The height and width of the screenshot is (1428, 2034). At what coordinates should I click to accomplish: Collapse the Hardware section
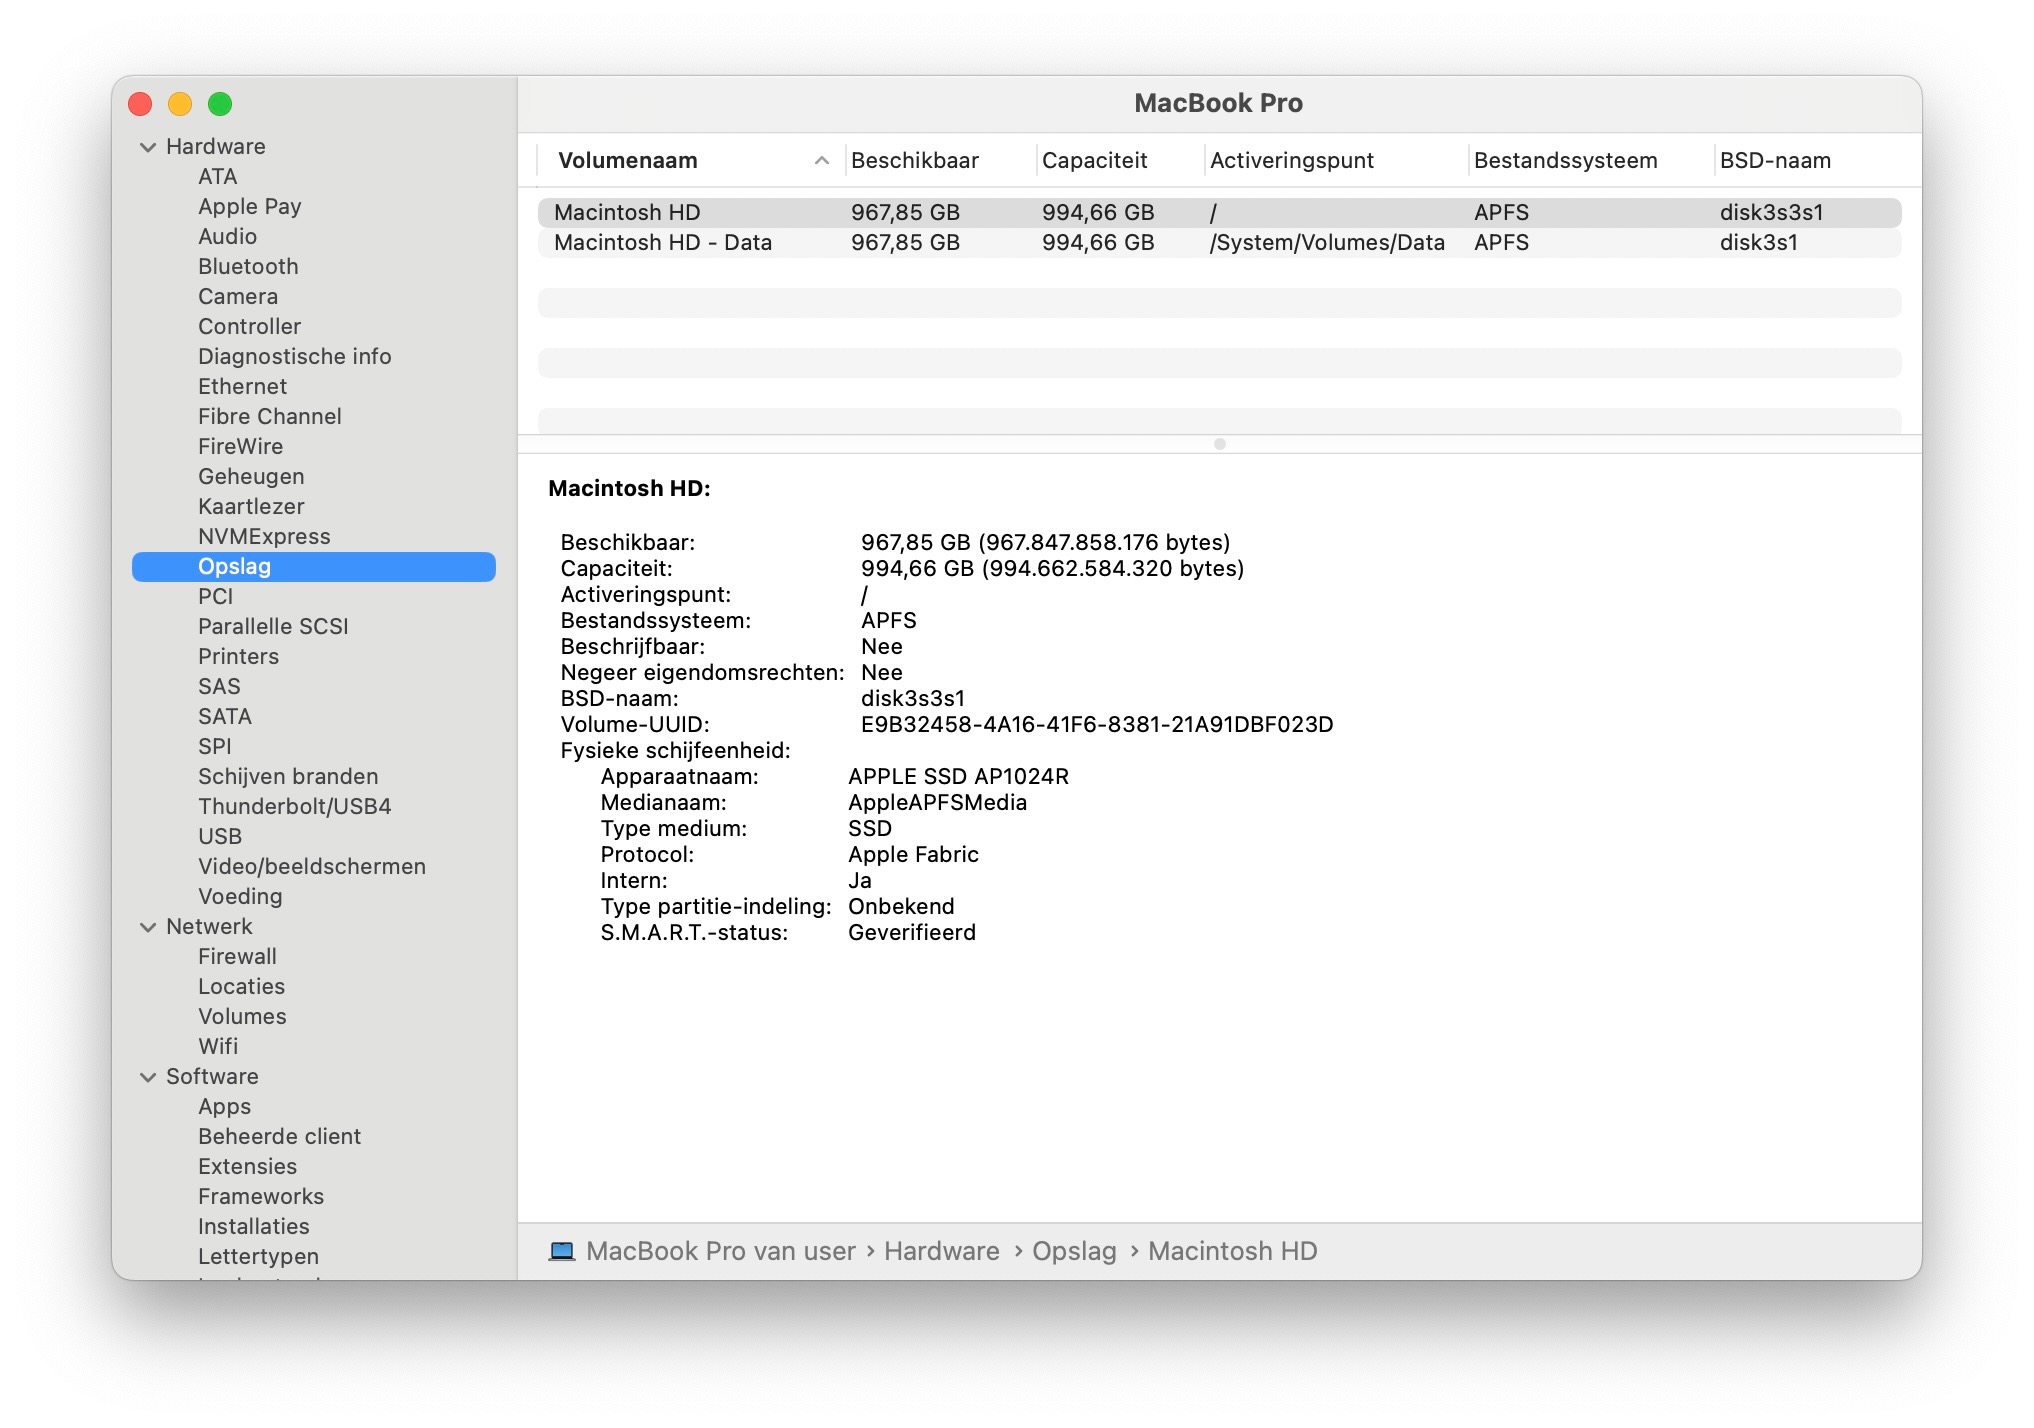(x=148, y=147)
